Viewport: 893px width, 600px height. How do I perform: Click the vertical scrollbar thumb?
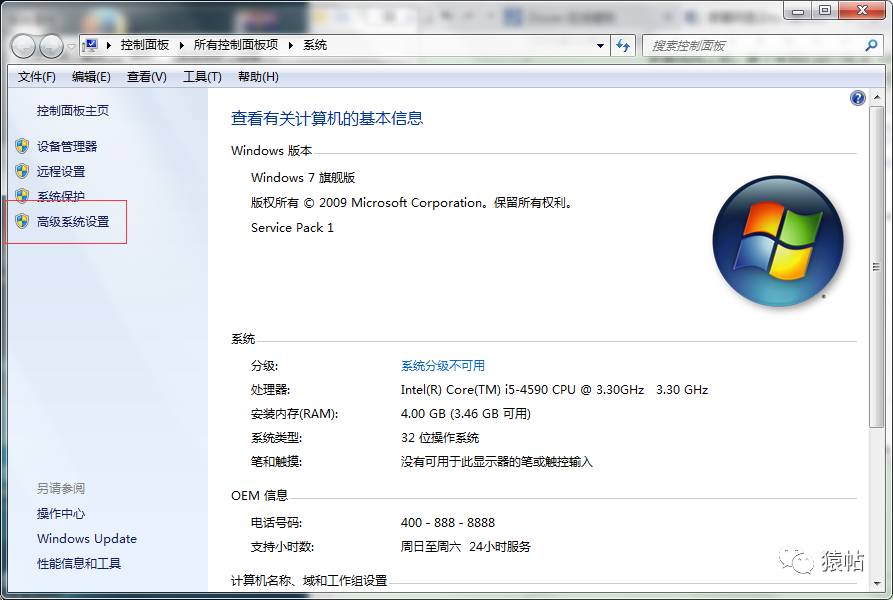click(876, 266)
